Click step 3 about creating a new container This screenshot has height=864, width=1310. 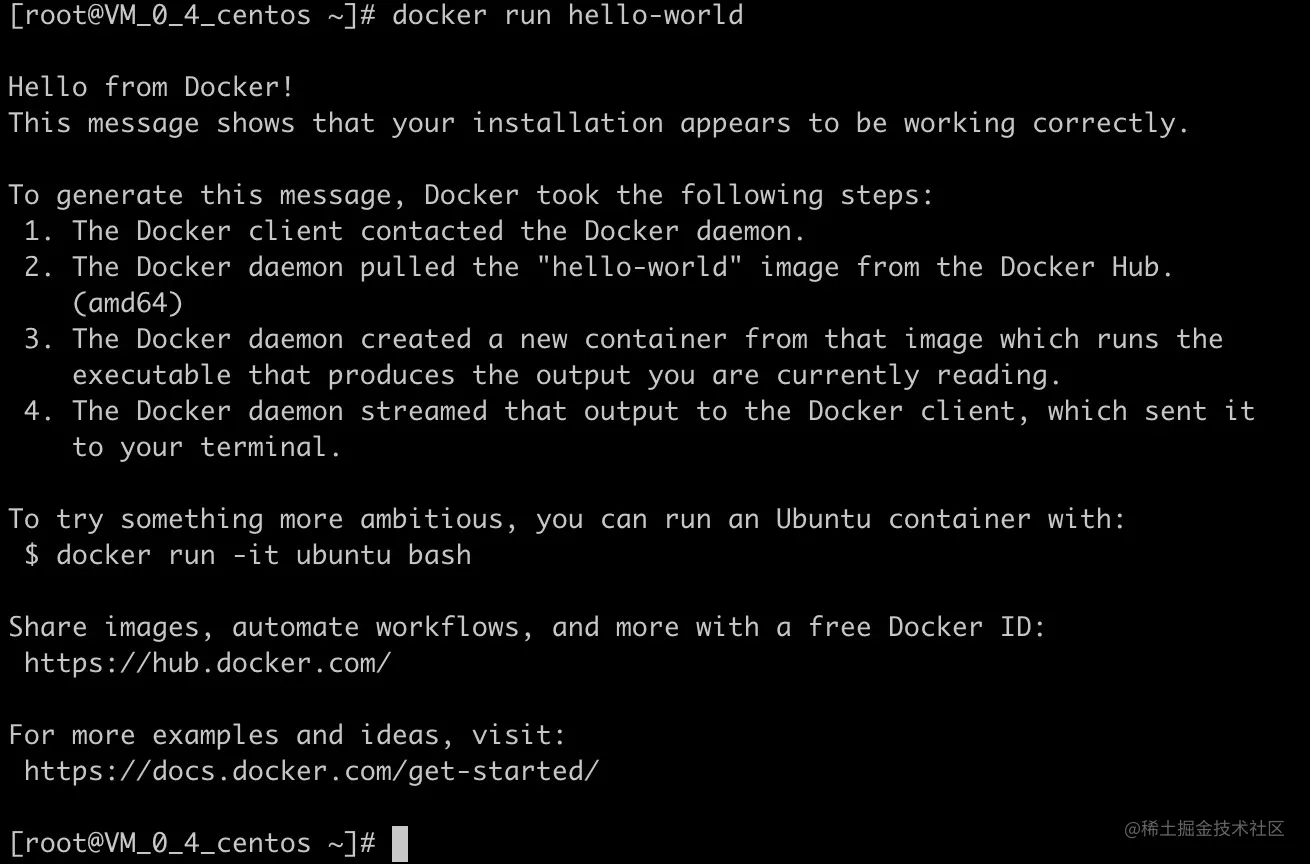(x=623, y=339)
